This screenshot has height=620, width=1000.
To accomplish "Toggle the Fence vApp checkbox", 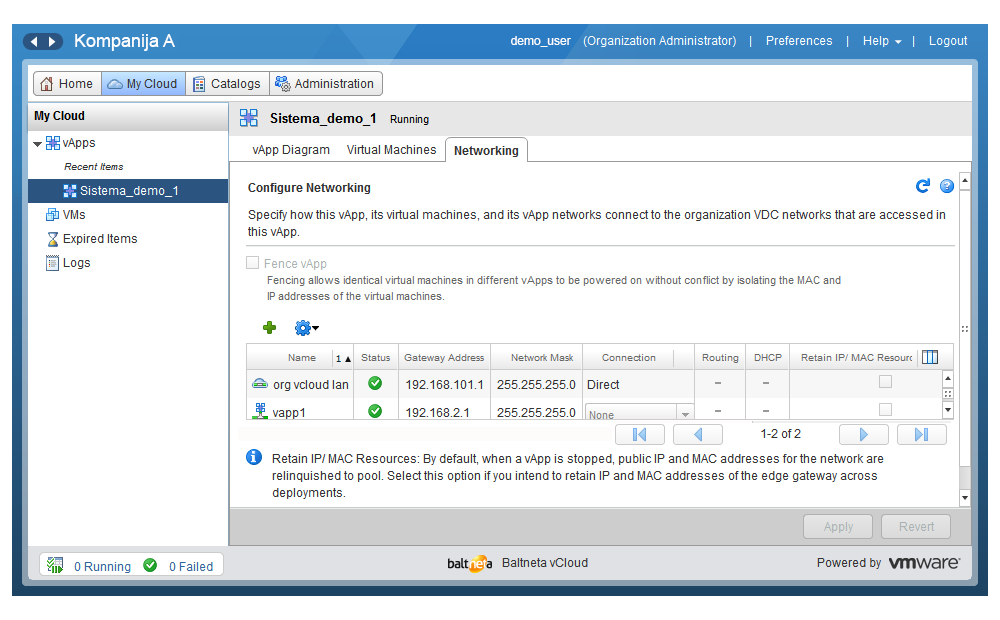I will coord(253,263).
